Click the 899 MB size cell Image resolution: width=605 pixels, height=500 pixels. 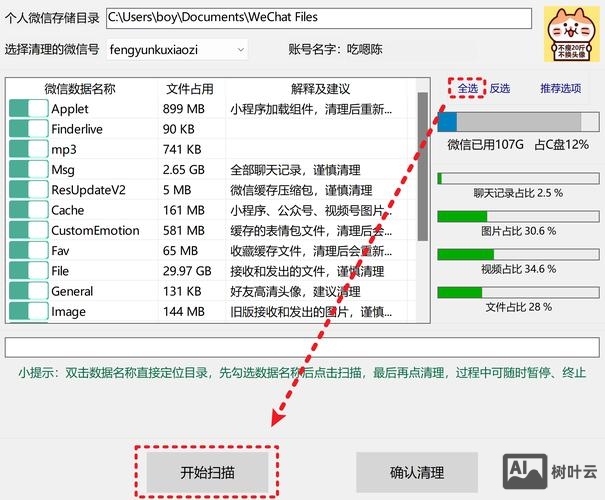coord(184,109)
